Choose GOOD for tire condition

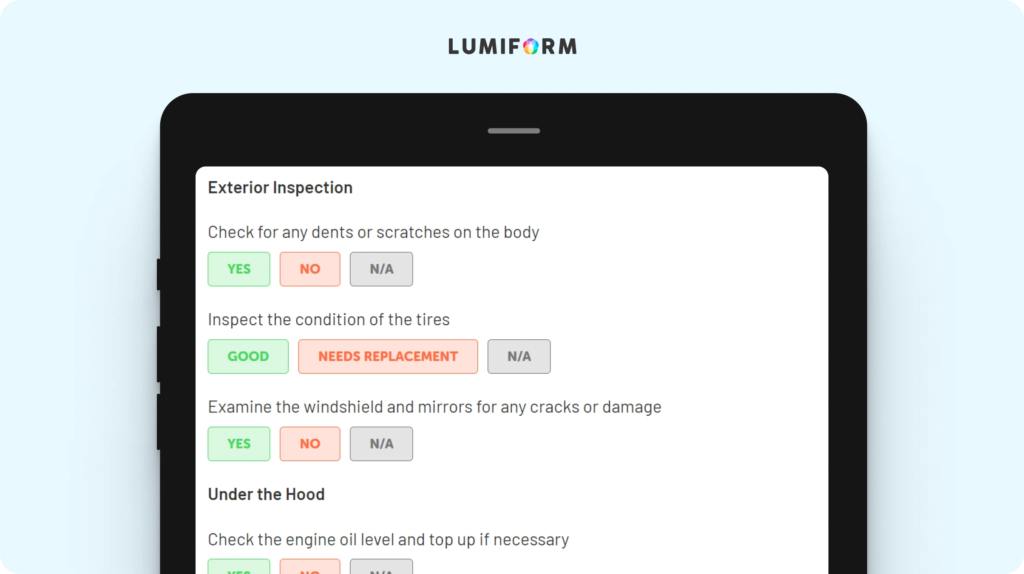pos(248,357)
